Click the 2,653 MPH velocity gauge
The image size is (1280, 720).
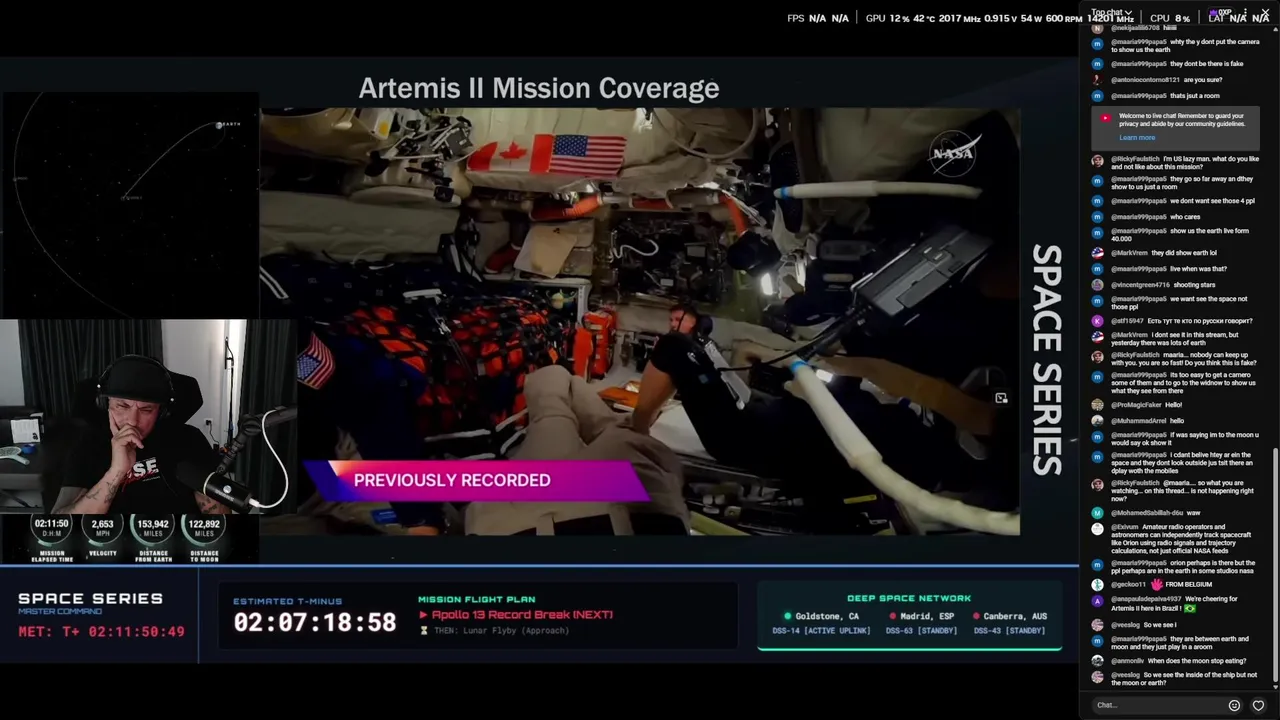click(102, 538)
